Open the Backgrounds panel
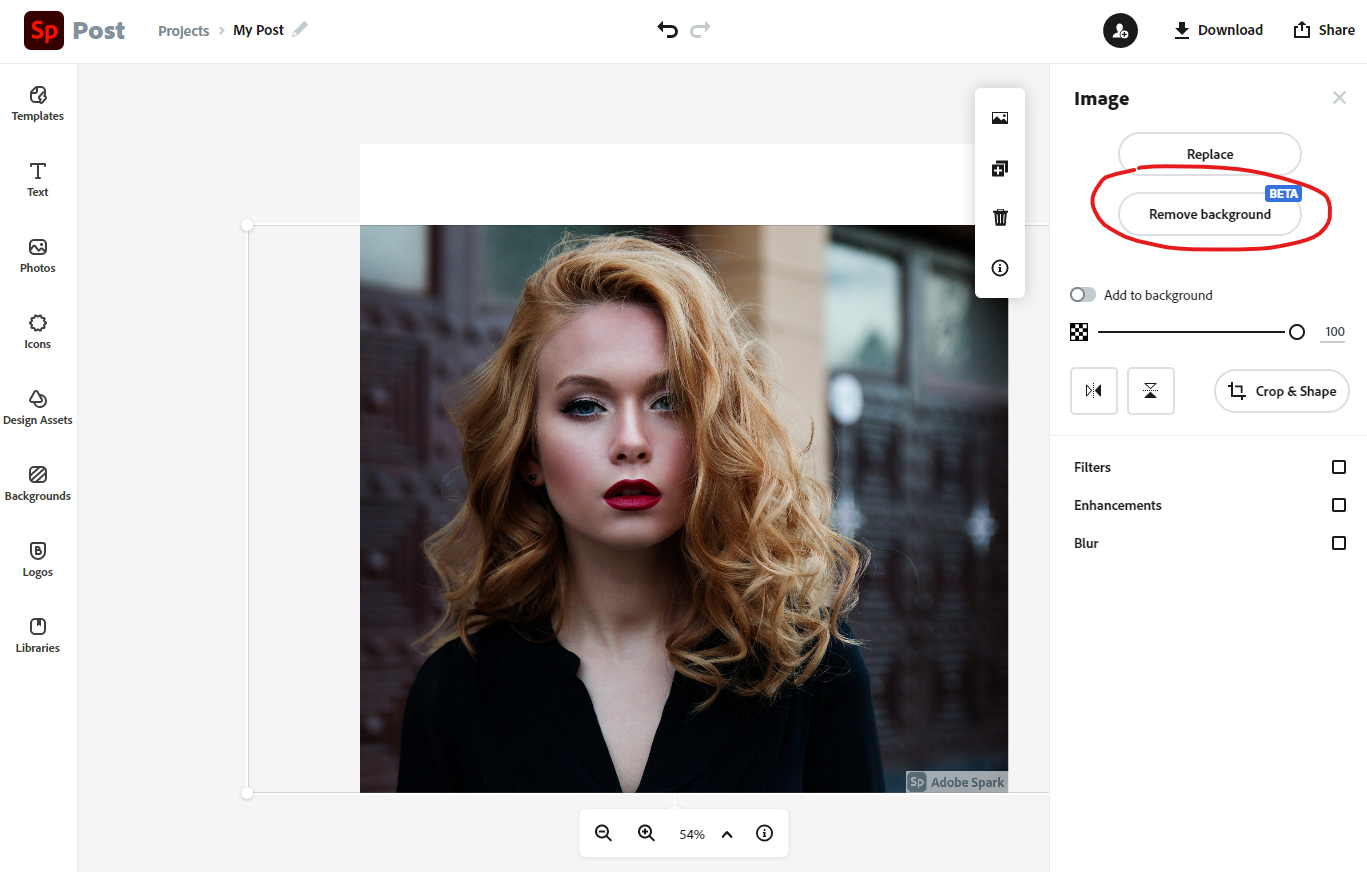The height and width of the screenshot is (872, 1367). [x=37, y=483]
